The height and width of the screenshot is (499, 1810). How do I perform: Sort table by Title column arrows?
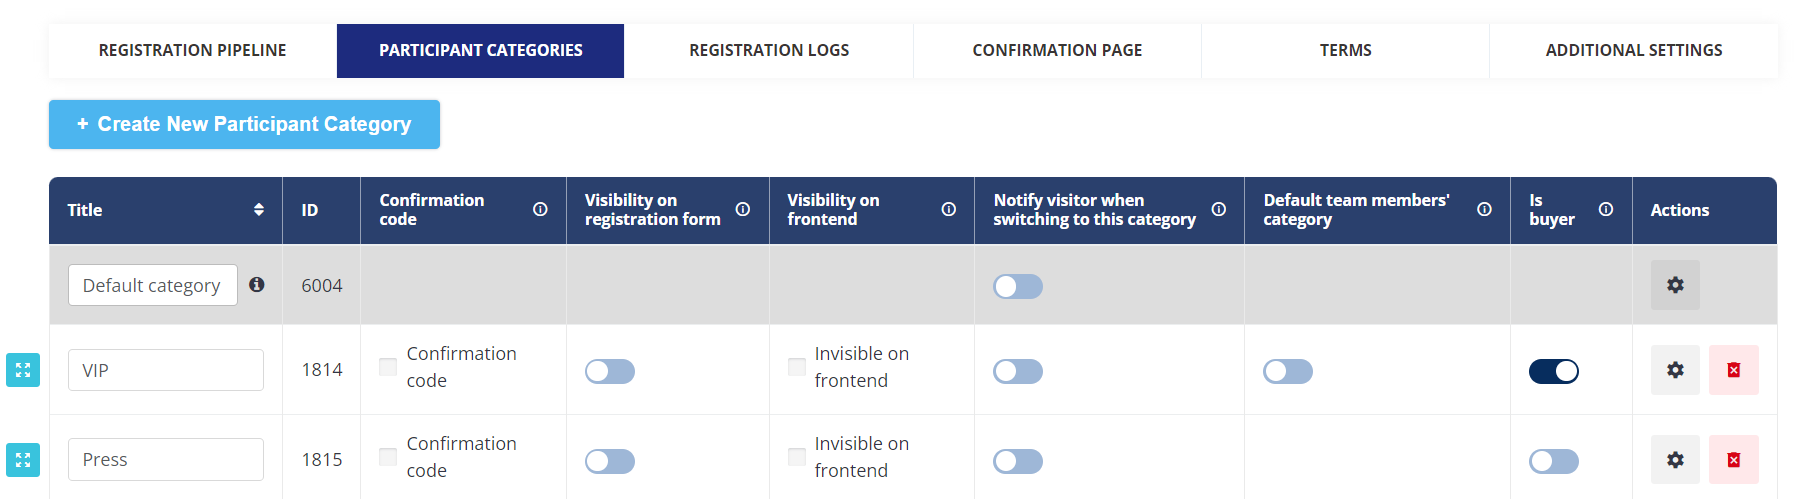pos(259,209)
